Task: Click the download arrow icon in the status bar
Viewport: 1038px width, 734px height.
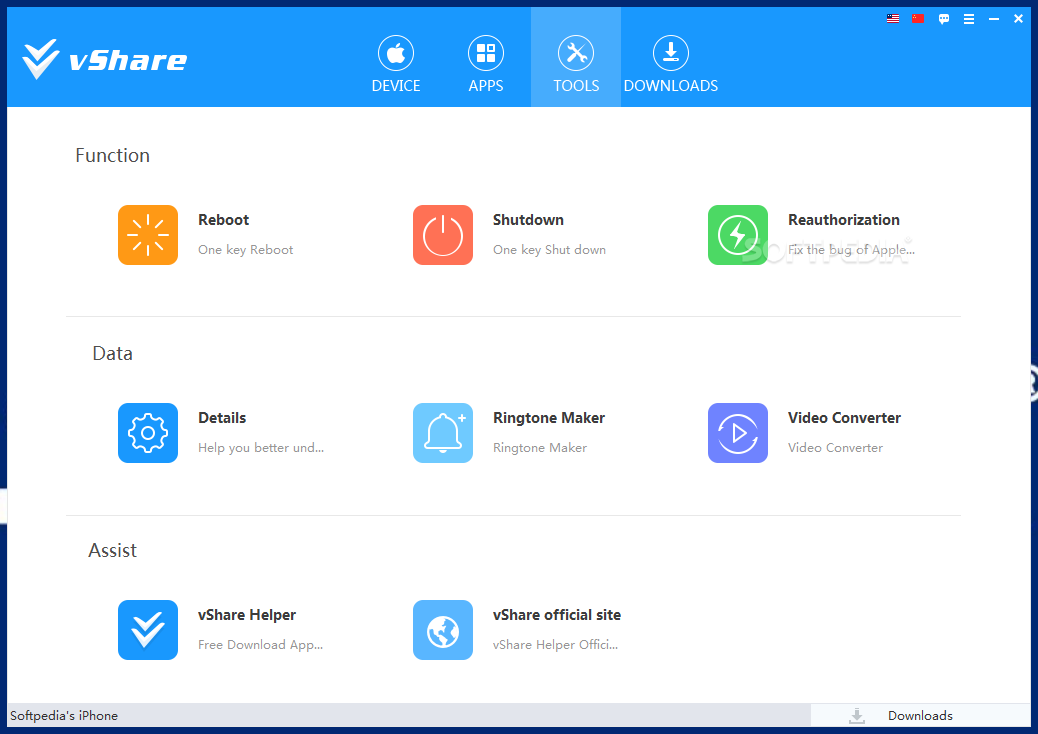Action: click(857, 715)
